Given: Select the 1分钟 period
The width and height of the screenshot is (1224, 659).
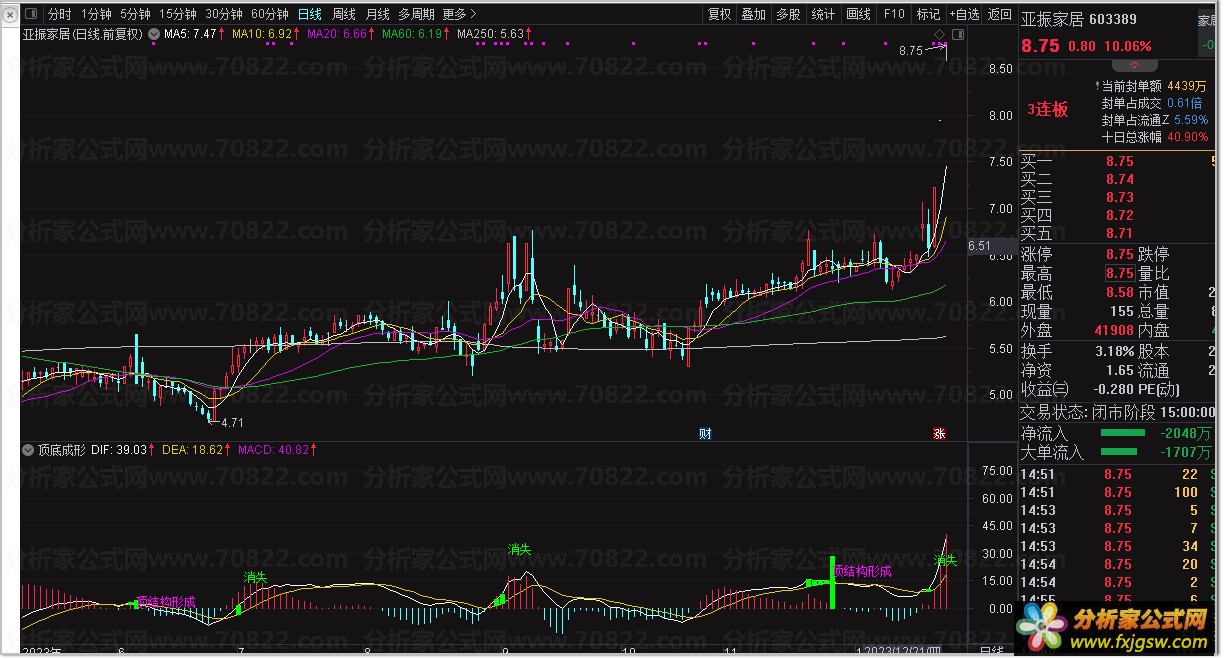Looking at the screenshot, I should tap(96, 14).
